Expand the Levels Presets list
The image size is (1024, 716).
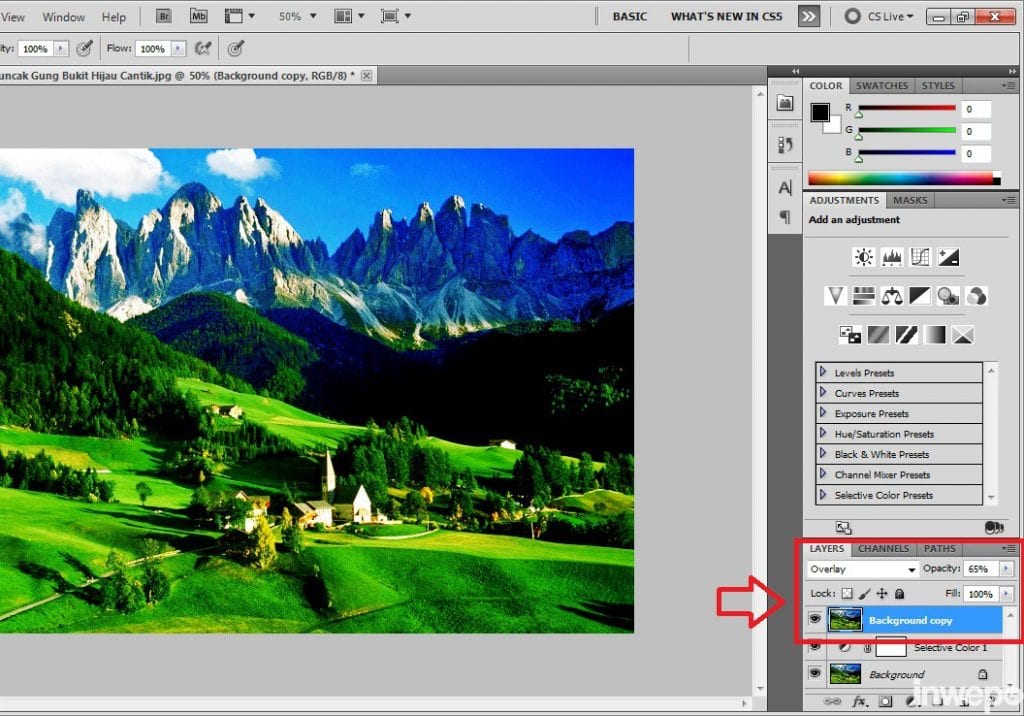click(824, 373)
